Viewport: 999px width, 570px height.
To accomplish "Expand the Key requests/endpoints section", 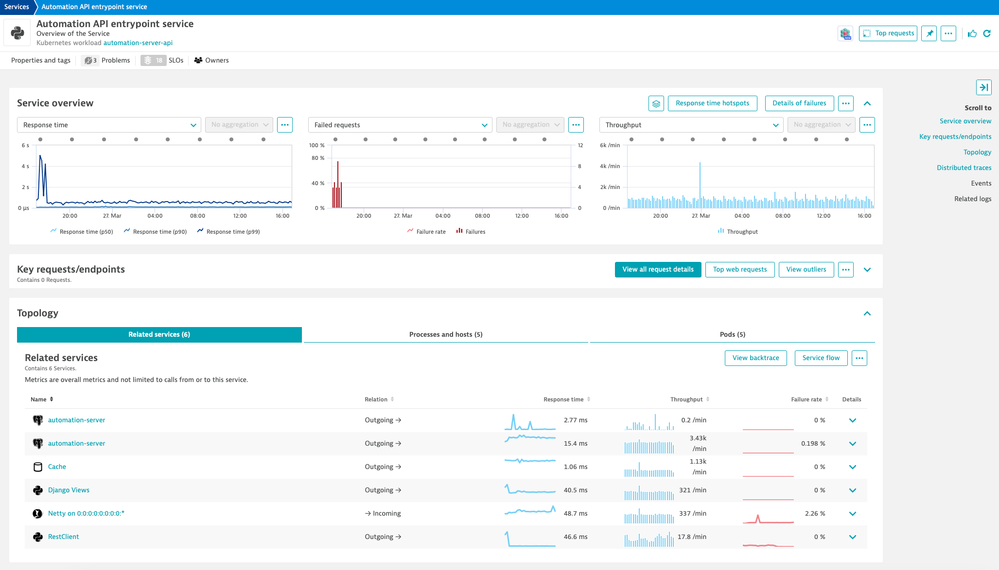I will [867, 269].
